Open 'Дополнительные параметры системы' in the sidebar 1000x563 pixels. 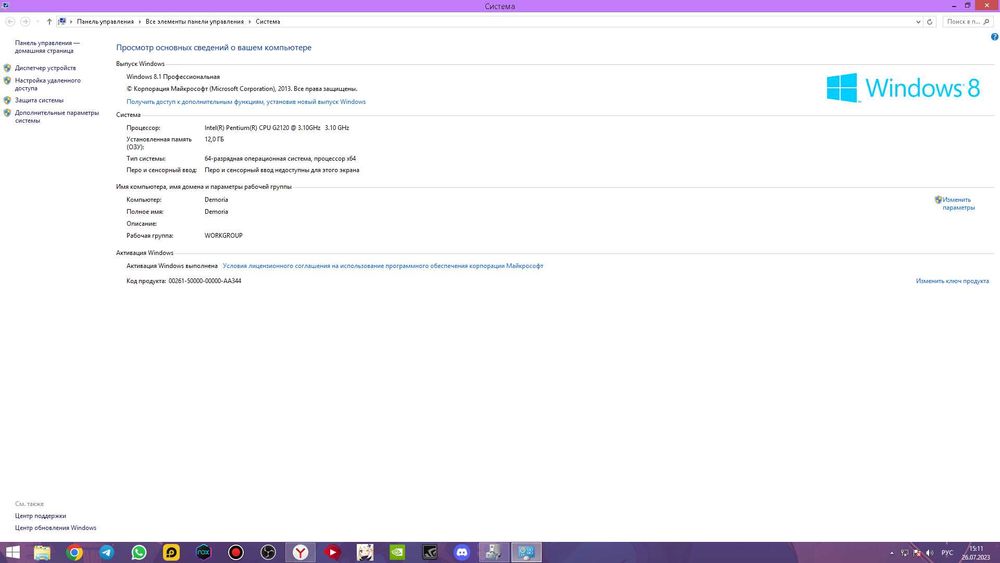pos(57,117)
